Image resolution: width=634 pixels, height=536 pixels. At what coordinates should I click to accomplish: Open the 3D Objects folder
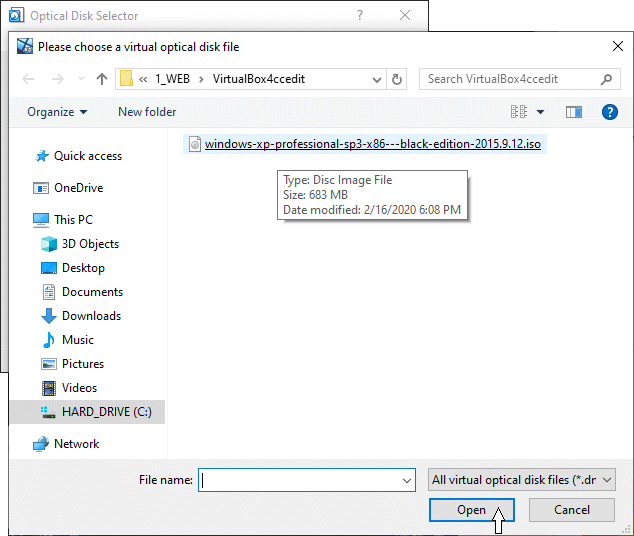tap(90, 244)
